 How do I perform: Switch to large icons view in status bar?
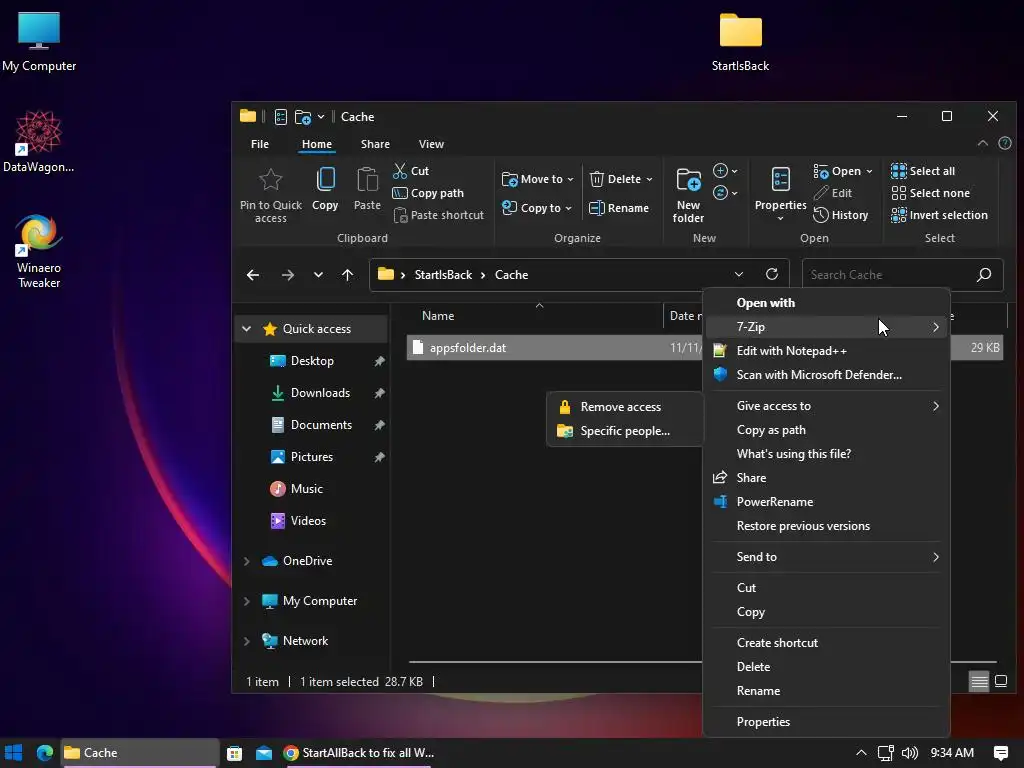pos(1001,682)
